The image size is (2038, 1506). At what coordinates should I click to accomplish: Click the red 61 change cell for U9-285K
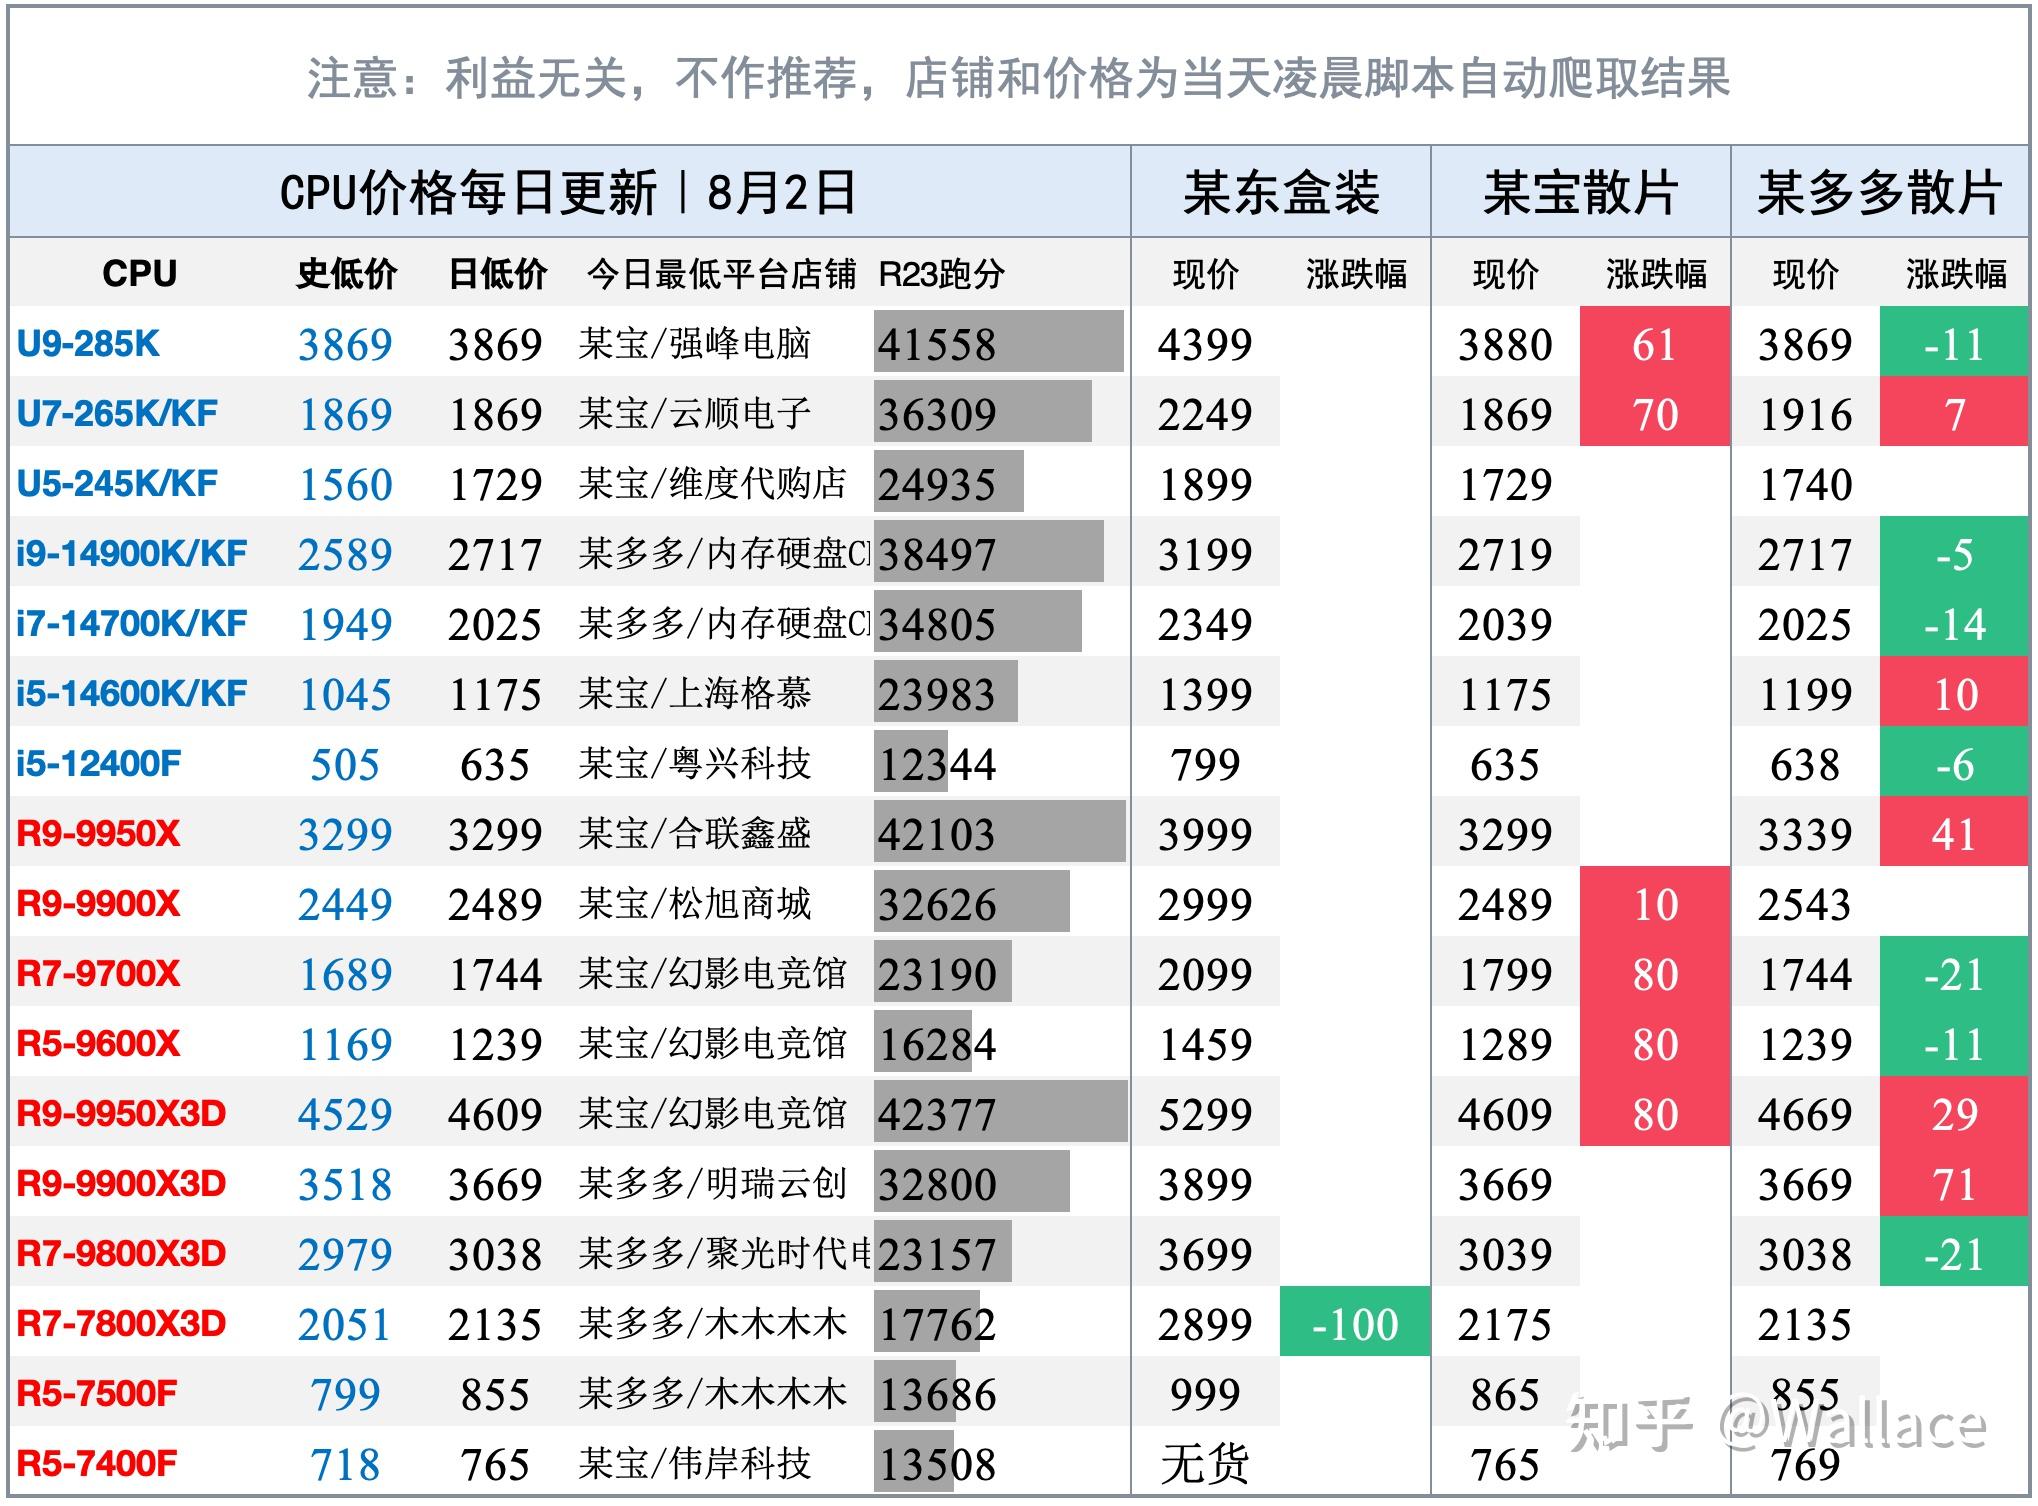[1655, 345]
